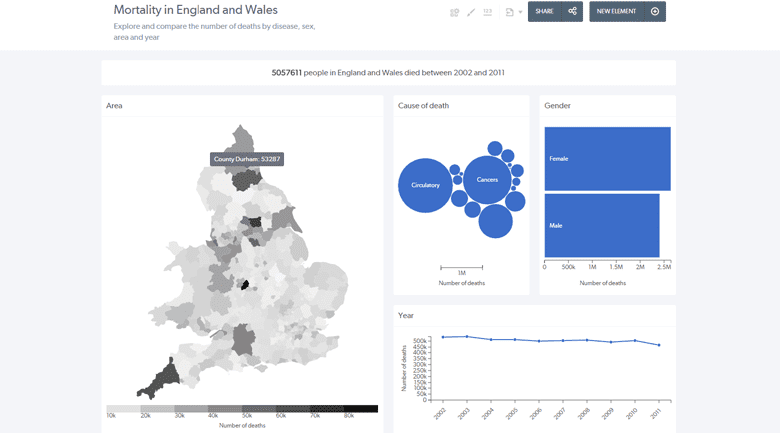
Task: Select the Circulatory bubble
Action: [x=425, y=185]
